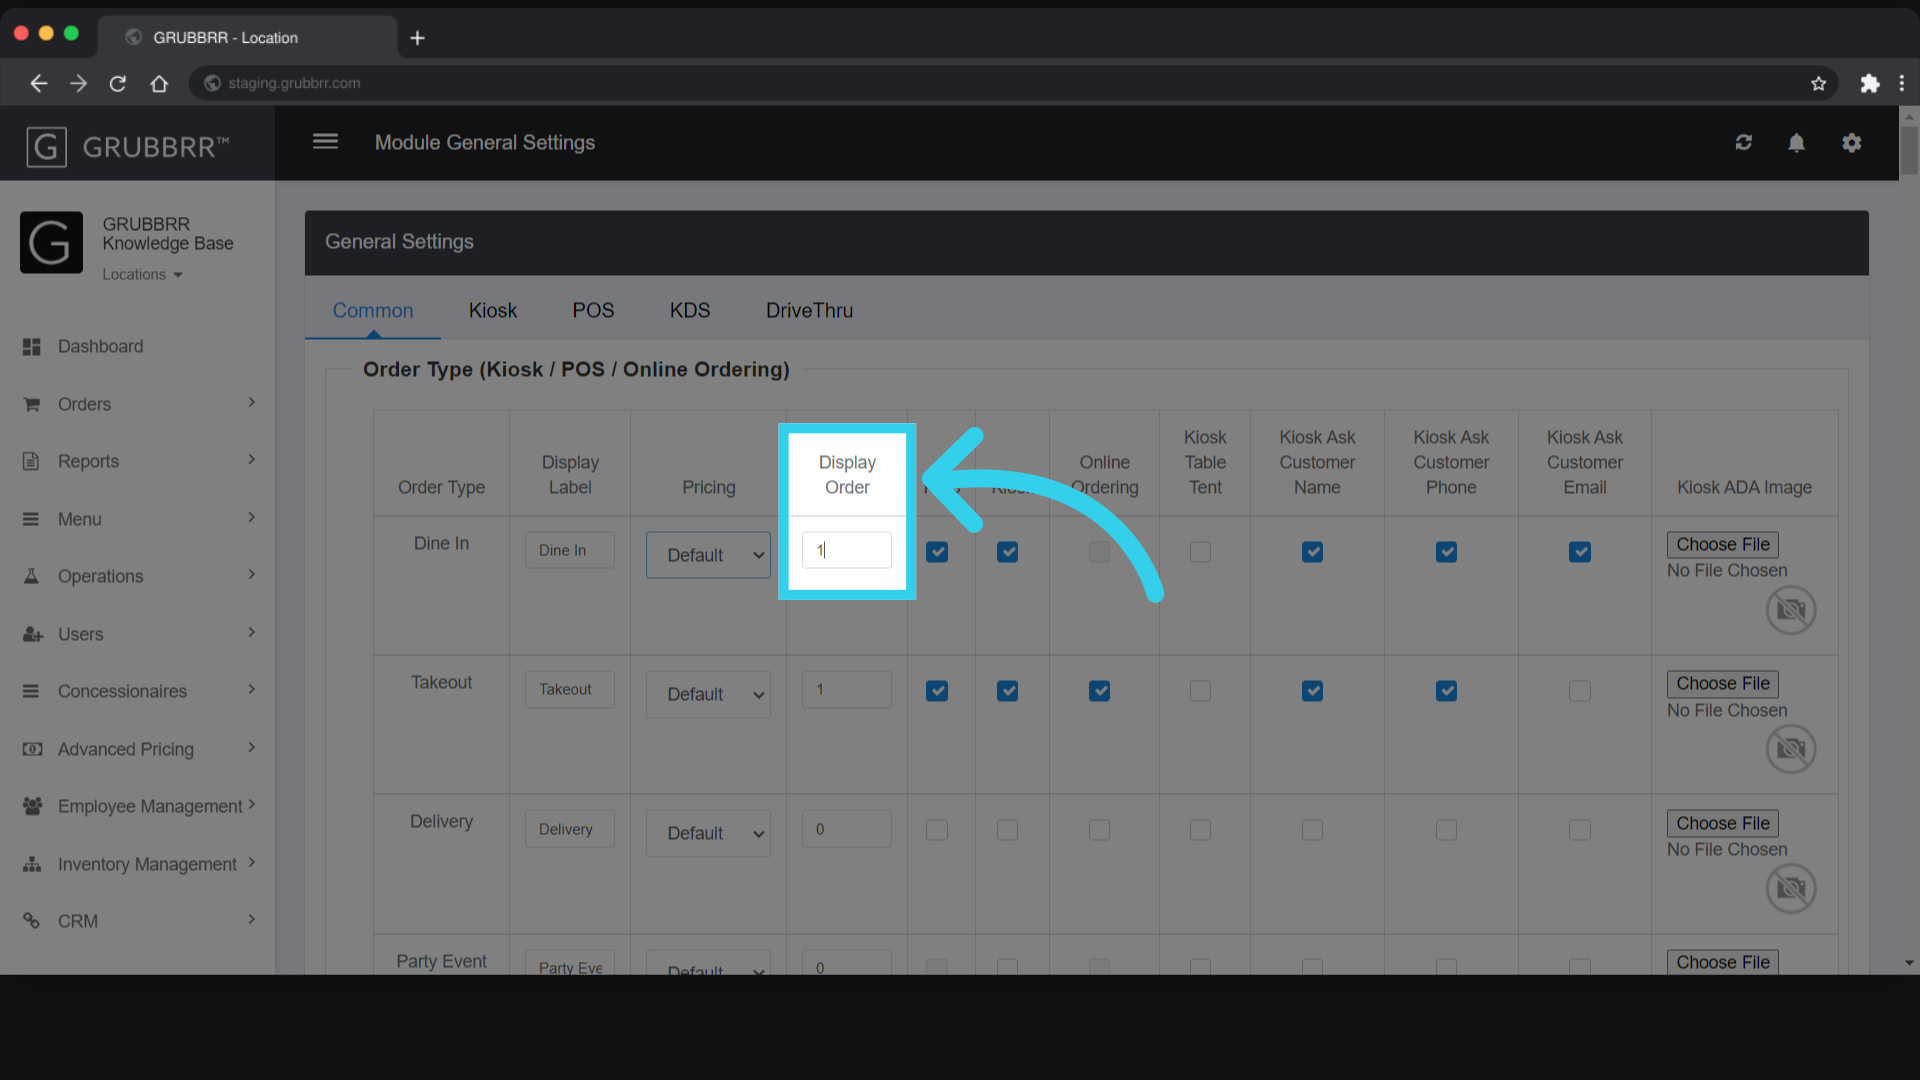Open Takeout Pricing dropdown

[708, 694]
